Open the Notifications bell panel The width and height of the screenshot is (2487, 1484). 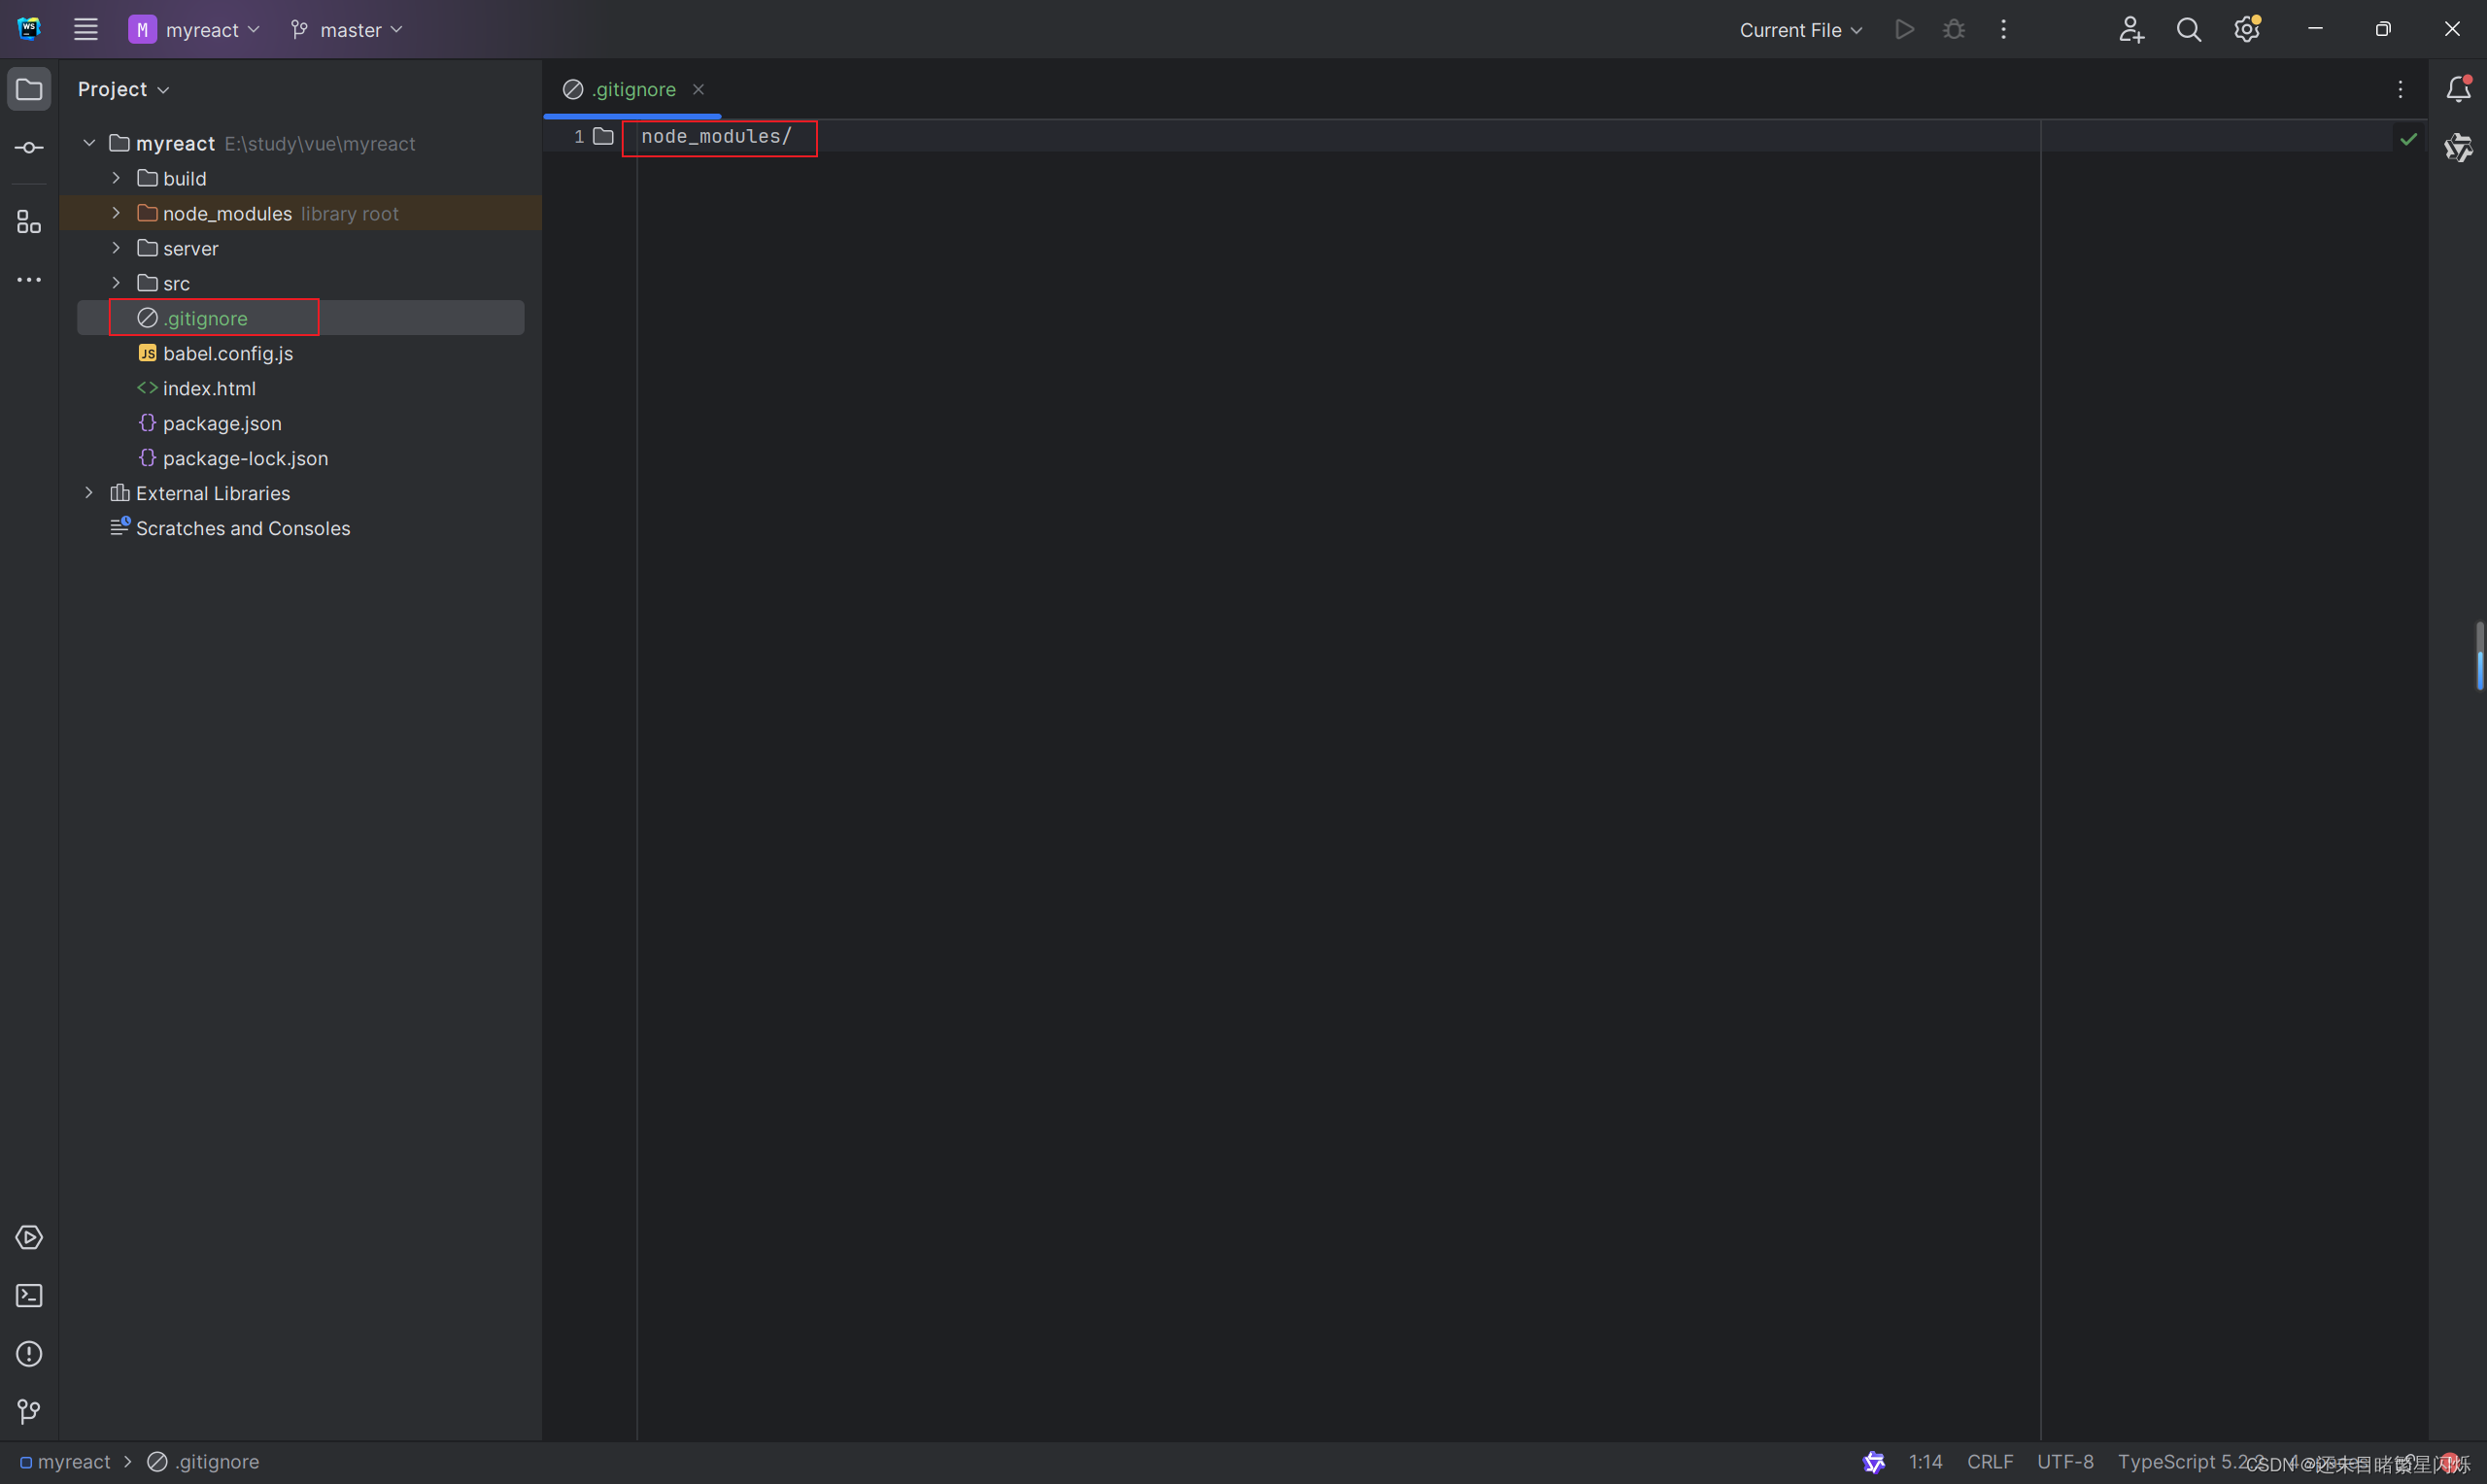coord(2458,89)
